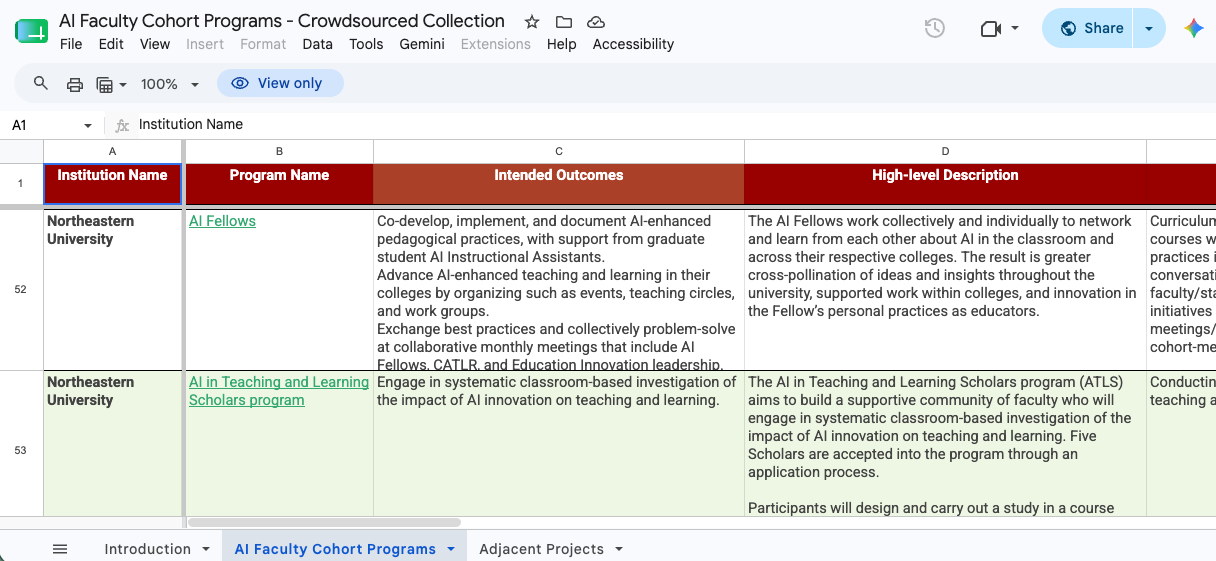Image resolution: width=1216 pixels, height=561 pixels.
Task: Click the horizontal scrollbar thumb
Action: tap(324, 522)
